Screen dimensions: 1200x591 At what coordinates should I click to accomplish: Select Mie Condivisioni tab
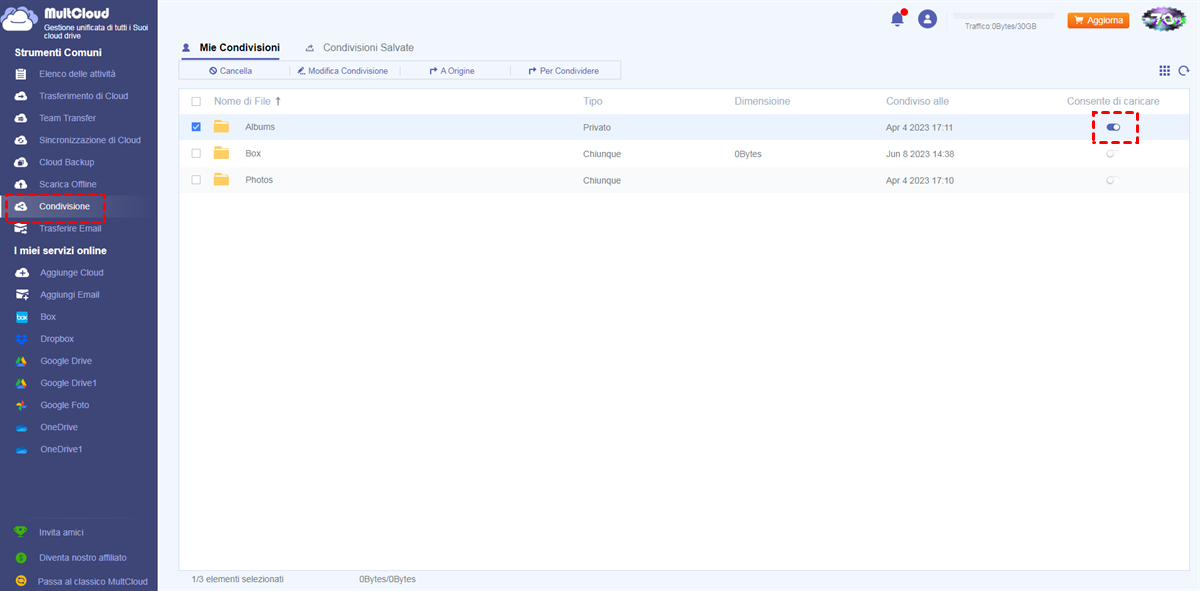pos(239,48)
